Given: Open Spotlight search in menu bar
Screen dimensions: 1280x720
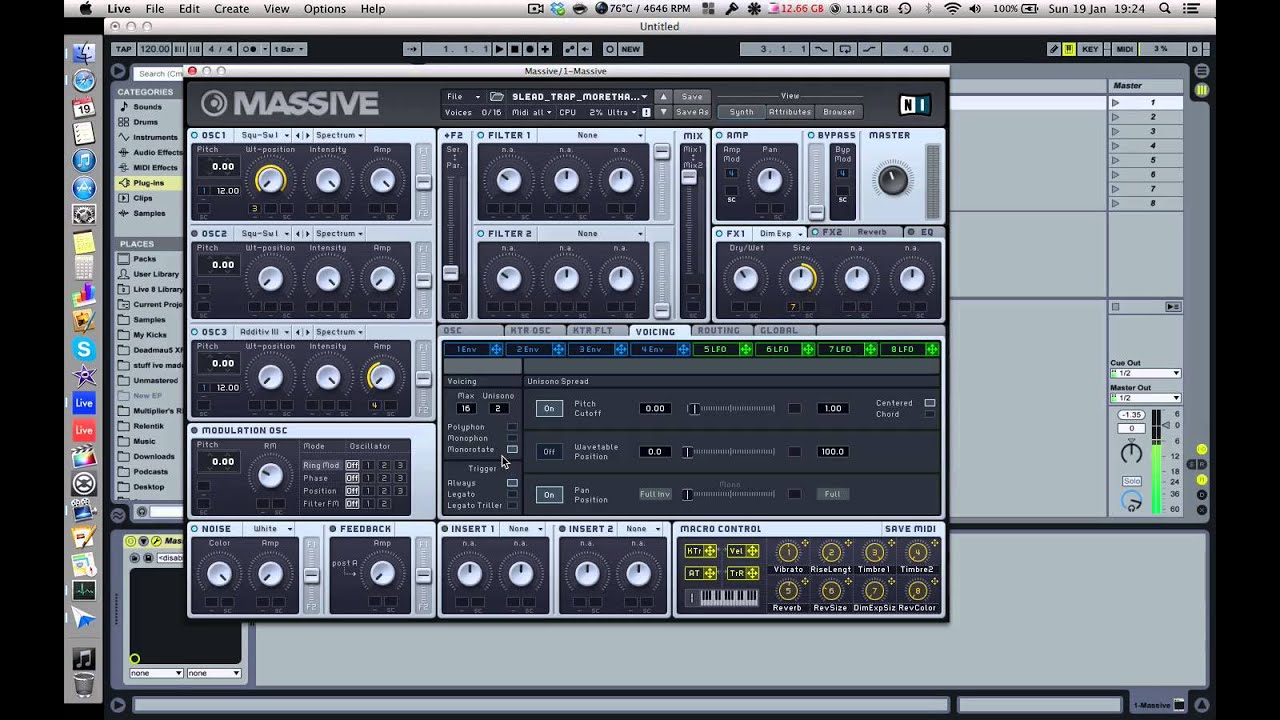Looking at the screenshot, I should (1165, 9).
